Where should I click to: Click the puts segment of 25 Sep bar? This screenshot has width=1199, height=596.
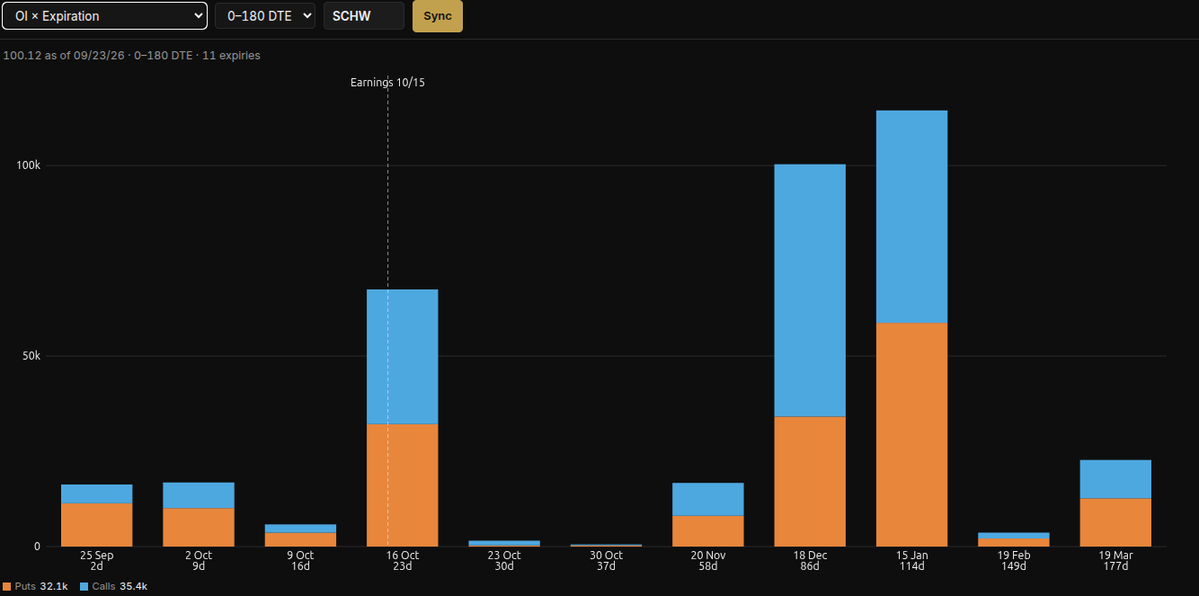click(96, 525)
